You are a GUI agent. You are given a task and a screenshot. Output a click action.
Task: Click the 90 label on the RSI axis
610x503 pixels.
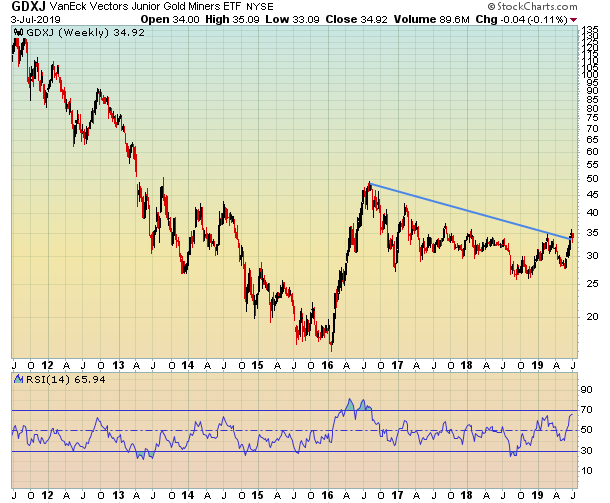(x=586, y=390)
